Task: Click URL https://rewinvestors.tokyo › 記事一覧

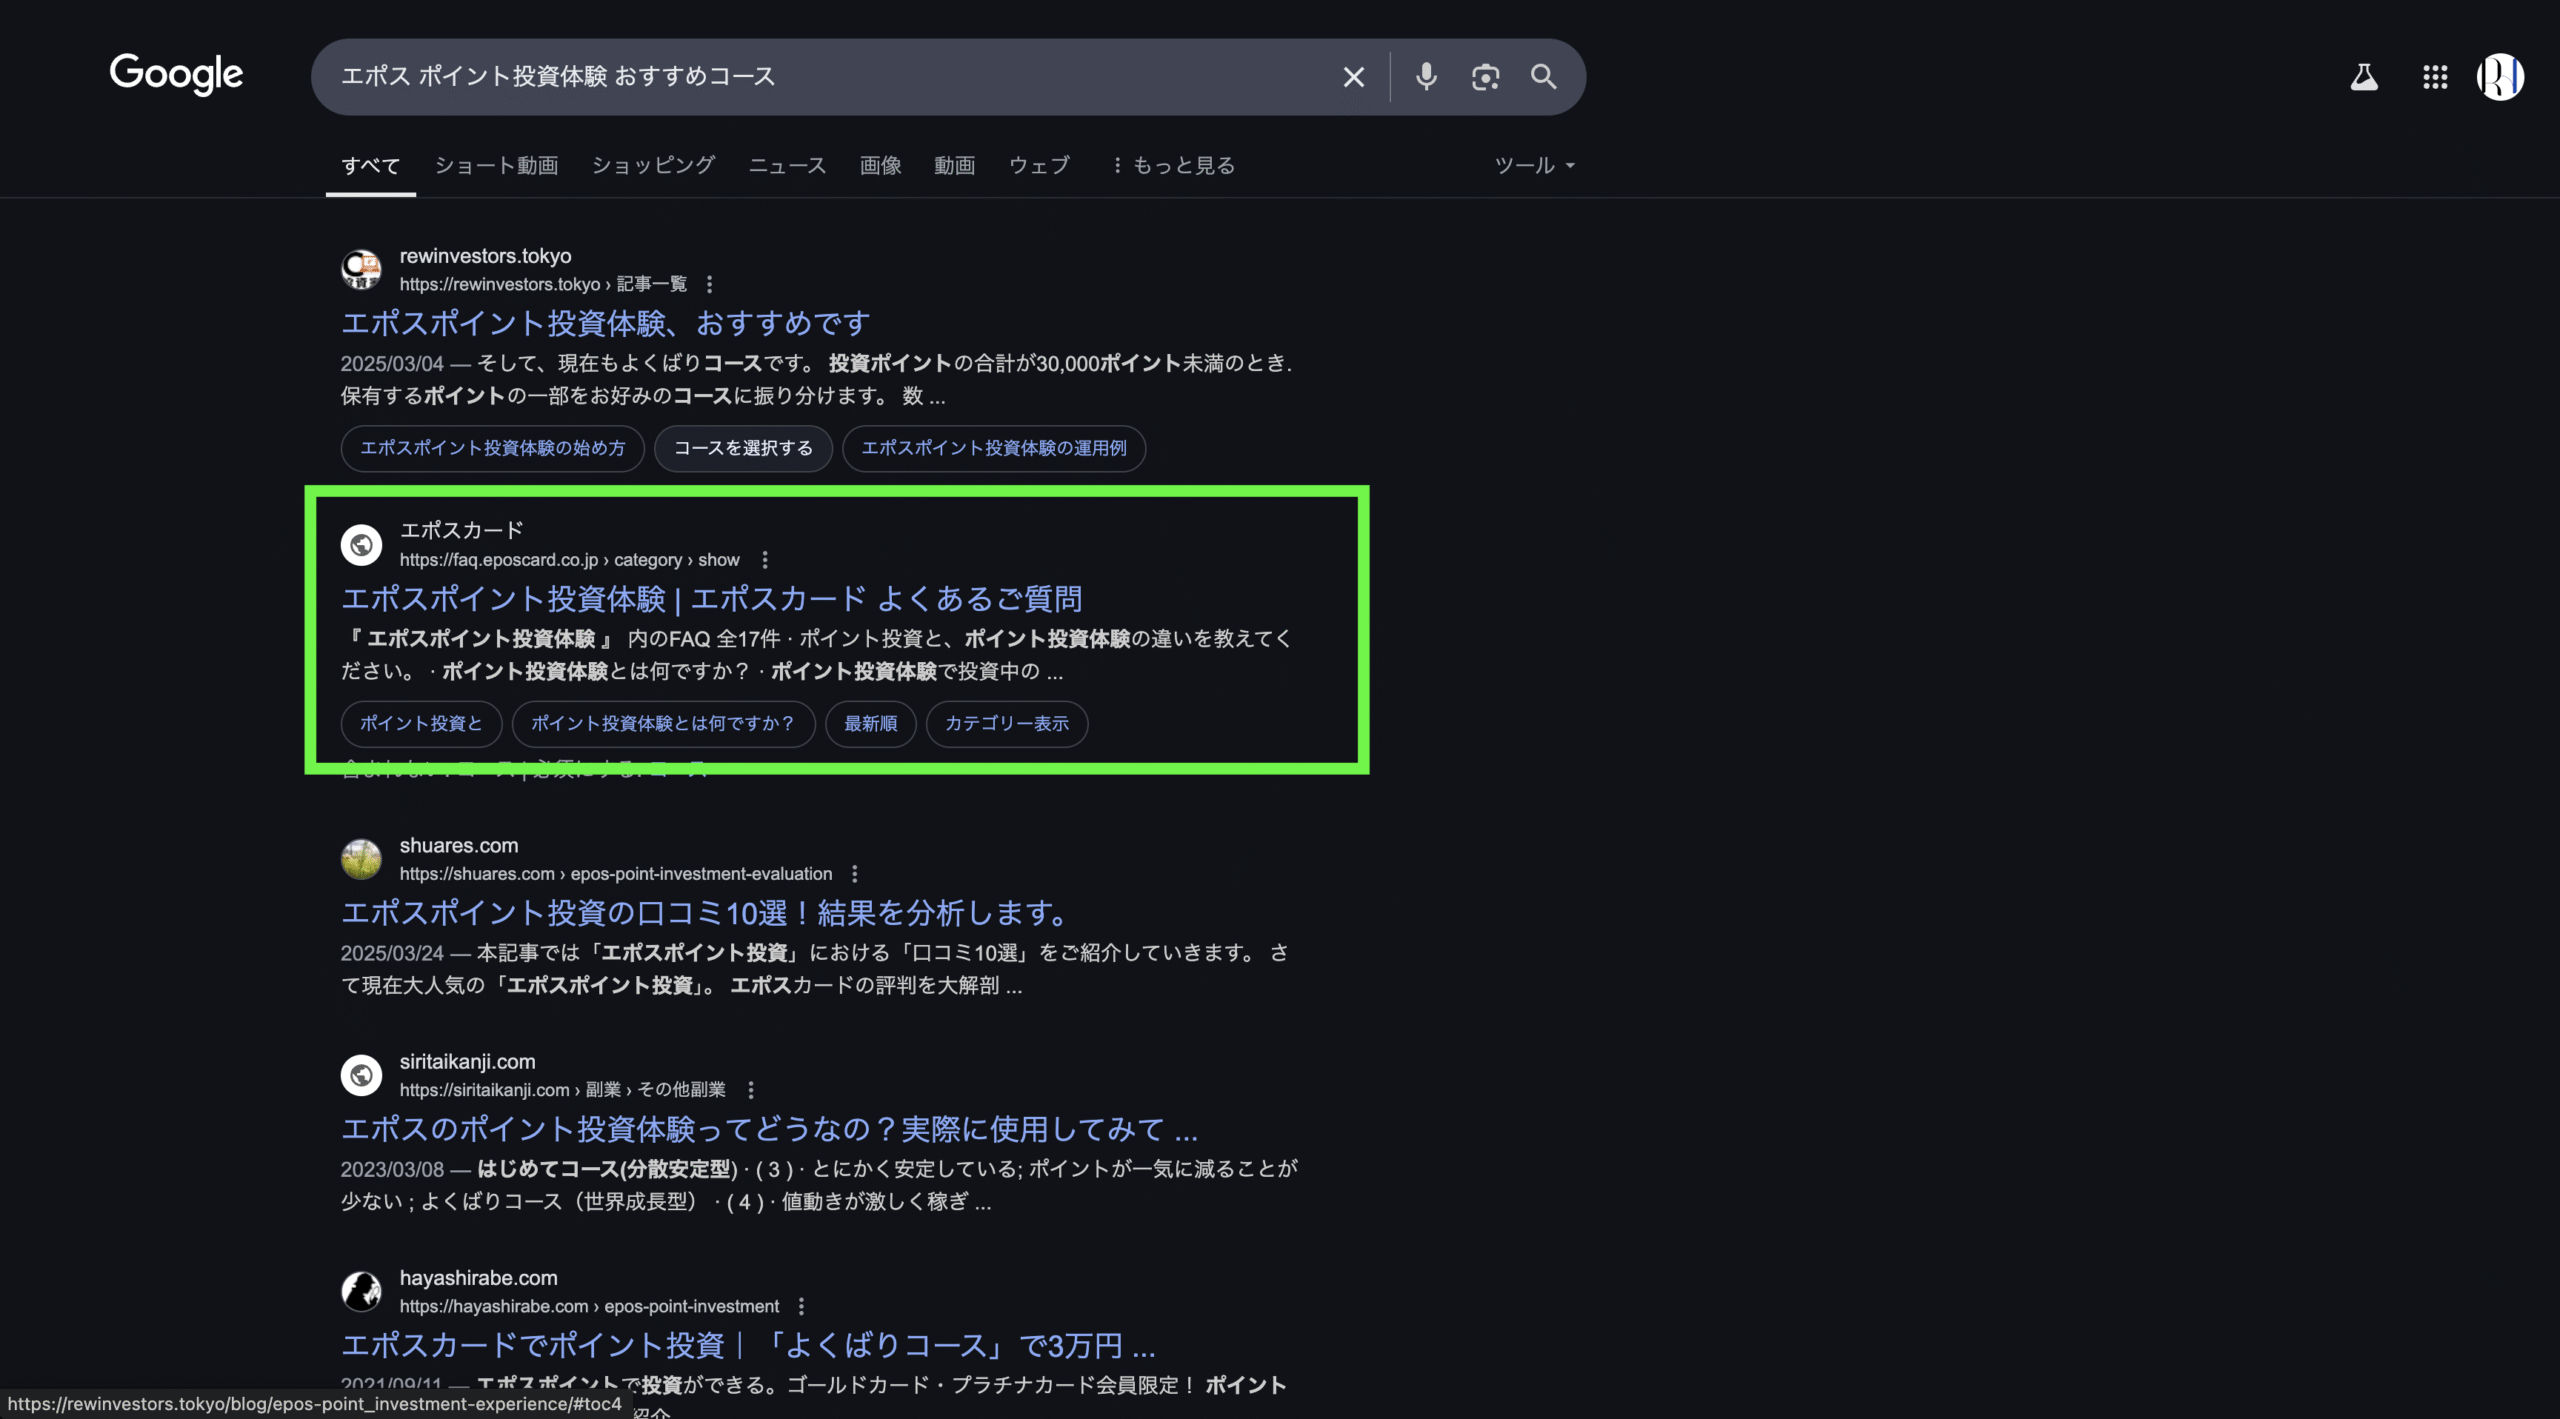Action: click(x=543, y=285)
